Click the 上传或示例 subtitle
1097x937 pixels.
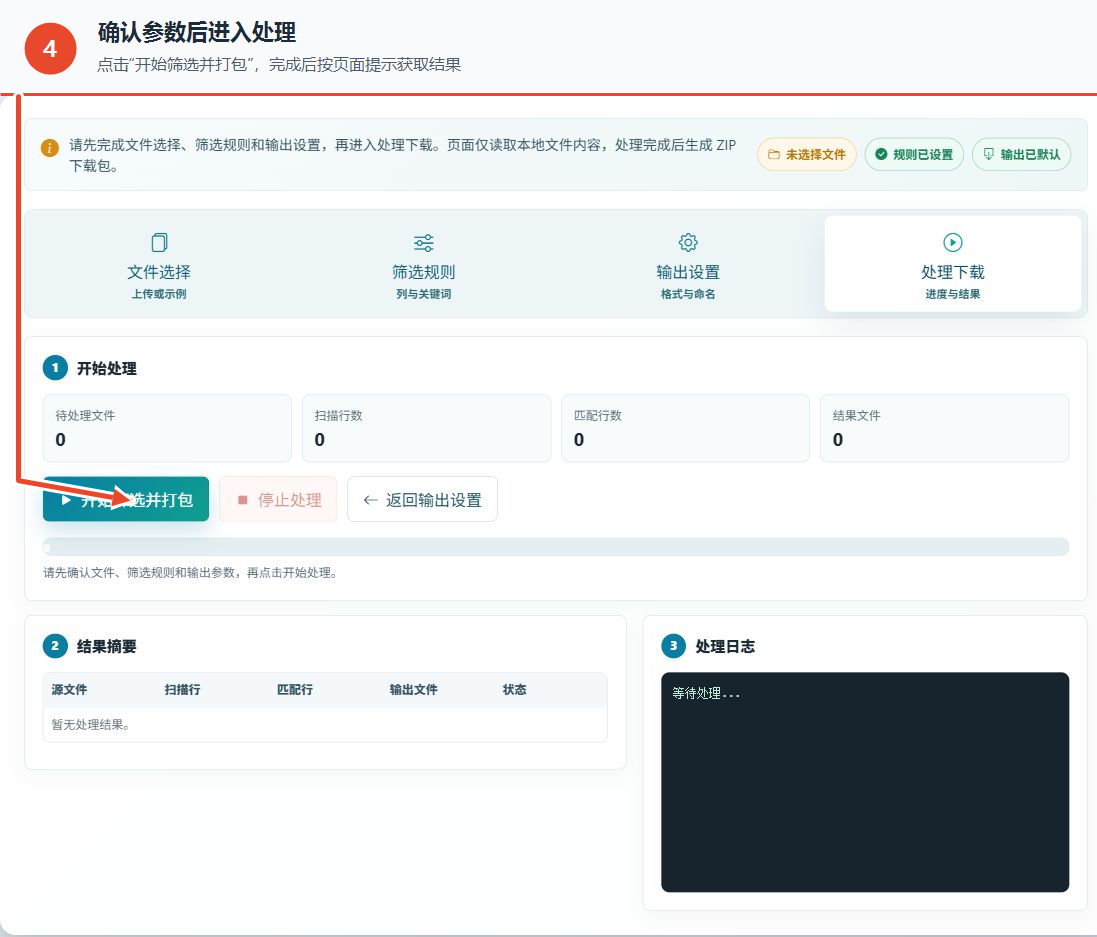coord(160,294)
